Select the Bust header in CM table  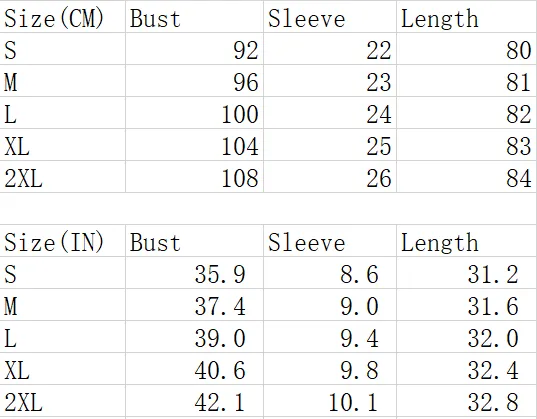pos(195,17)
